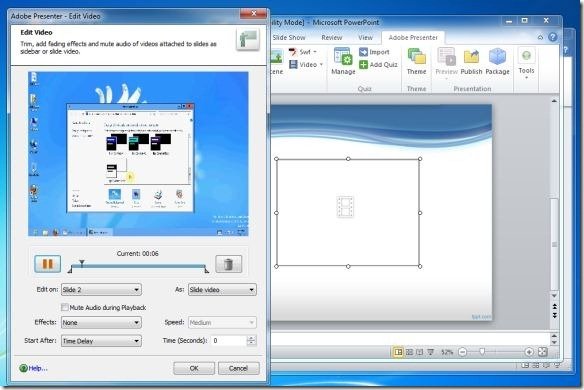Click the Time (Seconds) spinner up arrow

point(251,338)
